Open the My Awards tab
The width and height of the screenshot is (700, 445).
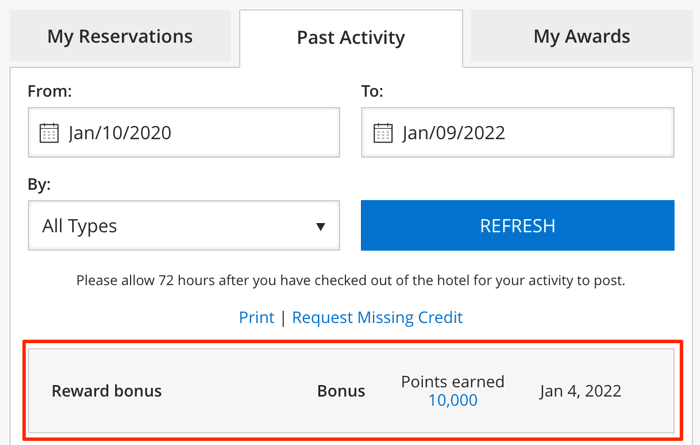[x=582, y=36]
